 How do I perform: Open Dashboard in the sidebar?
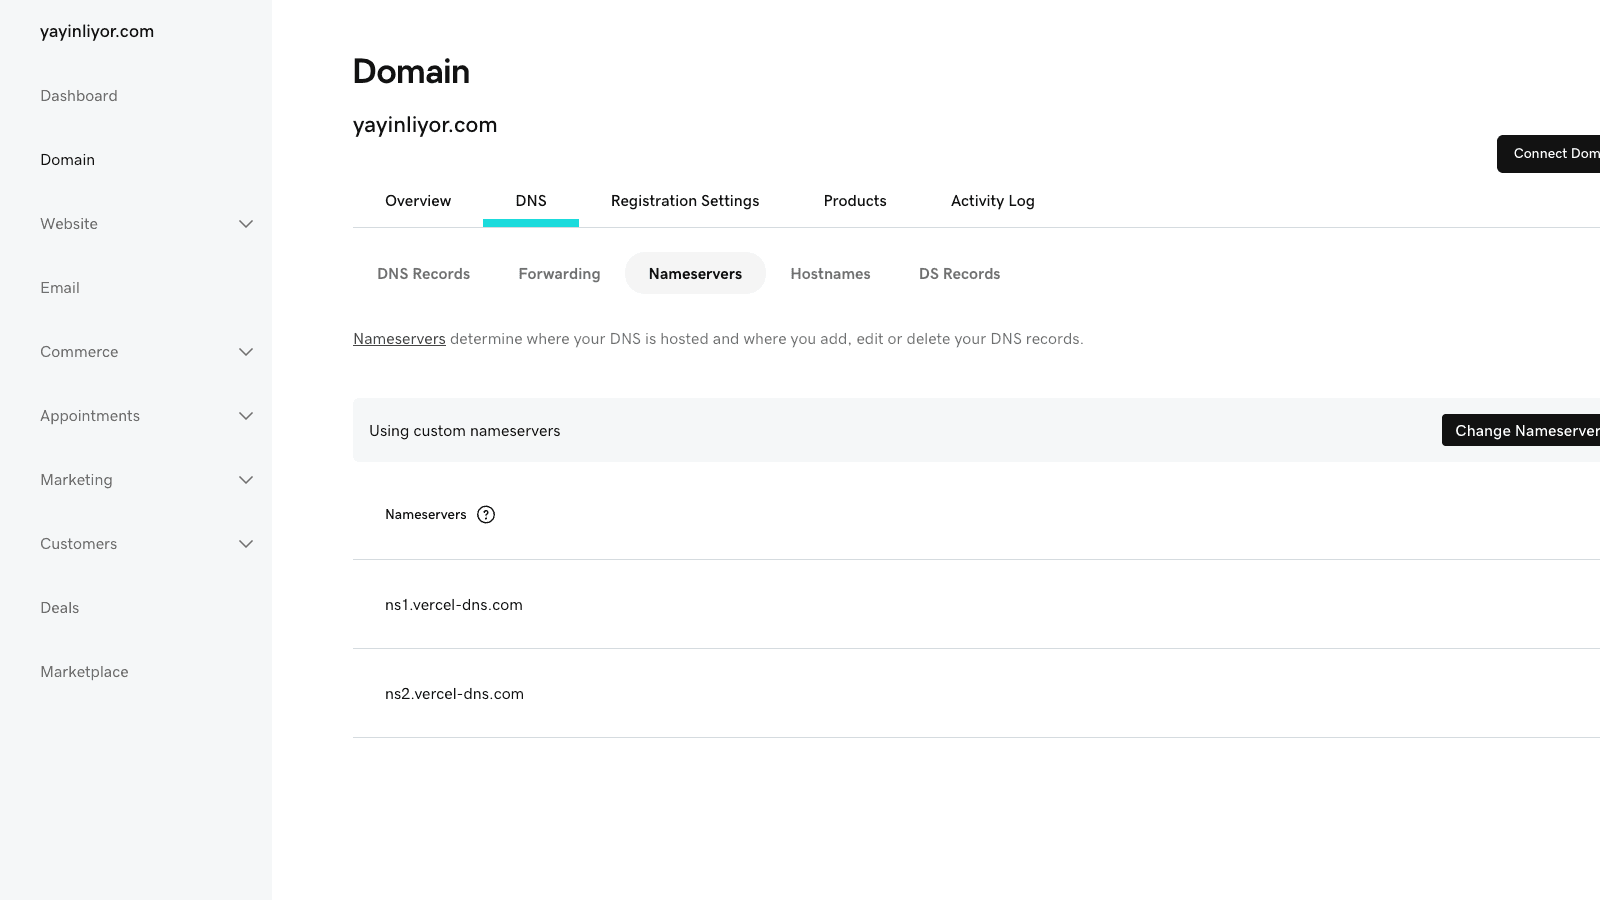click(x=79, y=96)
